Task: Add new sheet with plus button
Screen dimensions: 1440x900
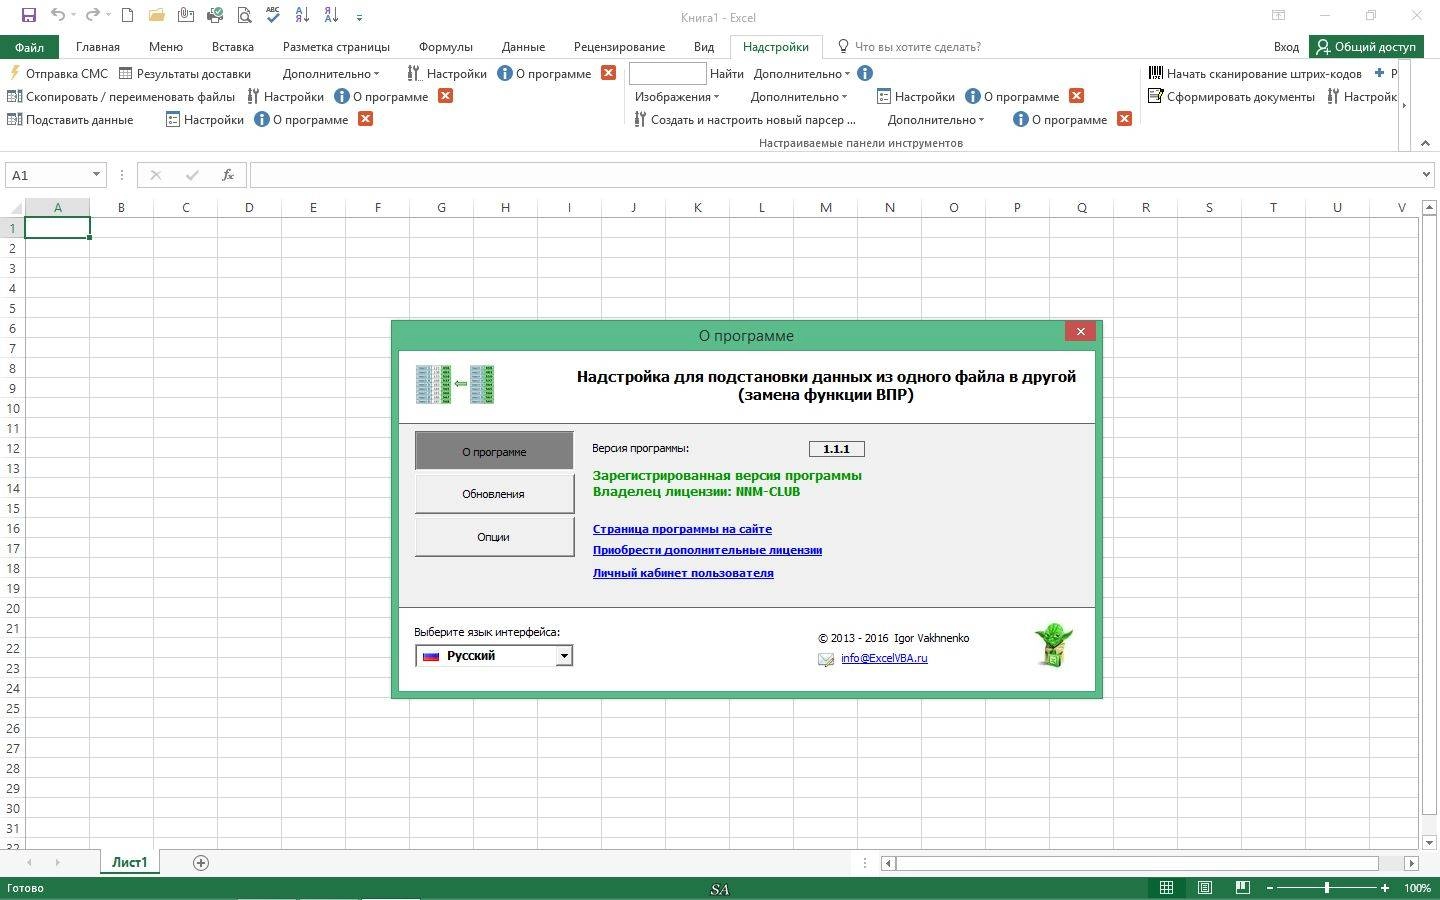Action: point(201,863)
